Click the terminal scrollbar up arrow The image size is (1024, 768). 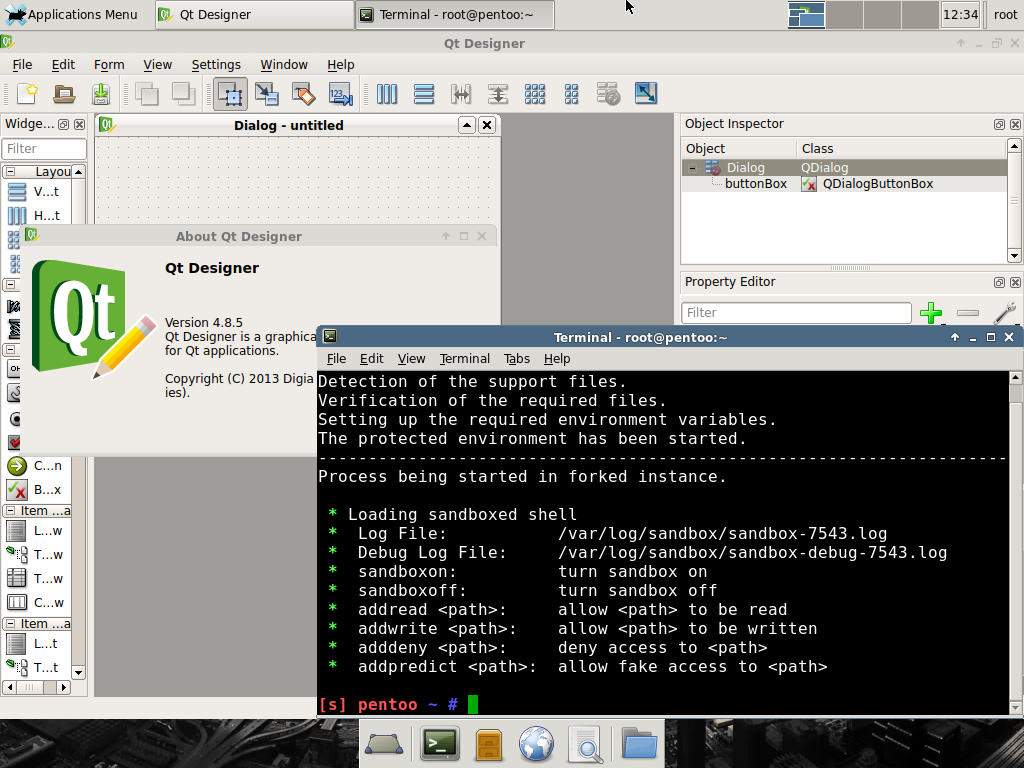click(x=1016, y=377)
